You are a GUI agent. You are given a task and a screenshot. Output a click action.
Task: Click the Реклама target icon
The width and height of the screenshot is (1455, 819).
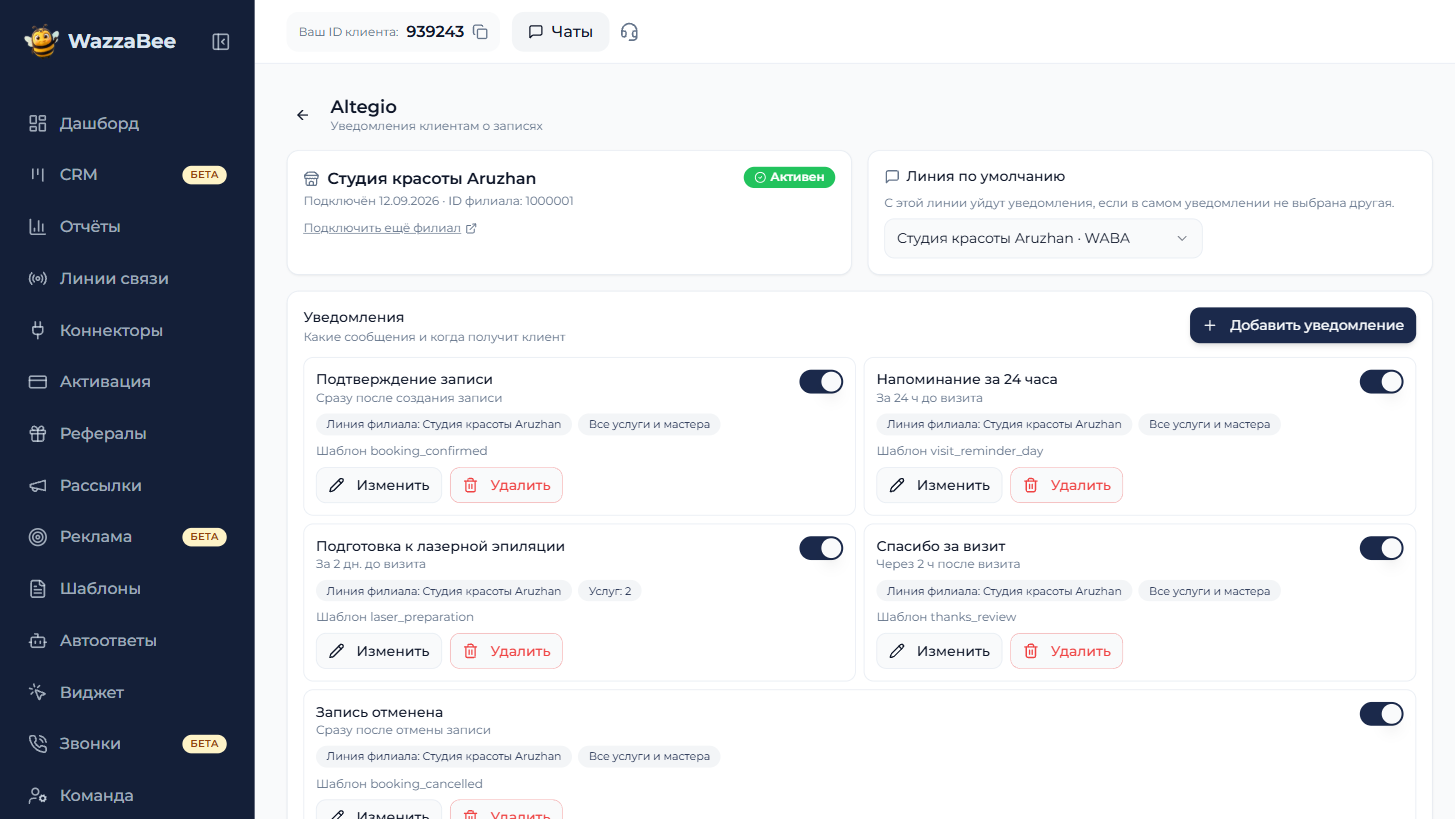tap(38, 536)
